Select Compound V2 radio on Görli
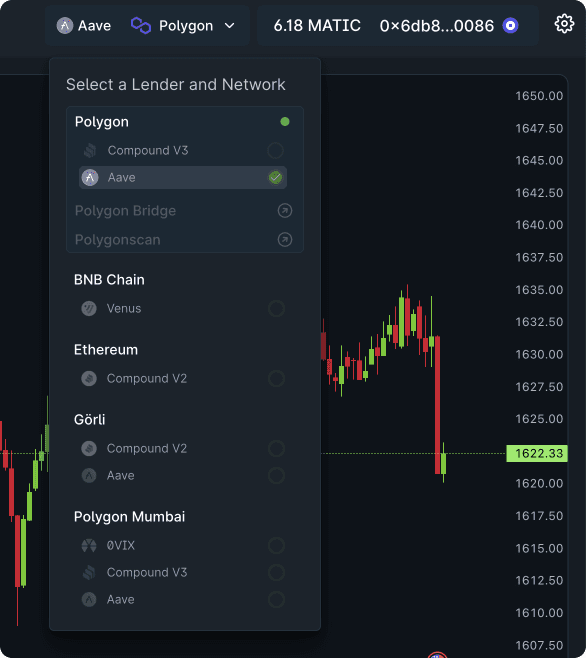The height and width of the screenshot is (658, 586). (276, 448)
